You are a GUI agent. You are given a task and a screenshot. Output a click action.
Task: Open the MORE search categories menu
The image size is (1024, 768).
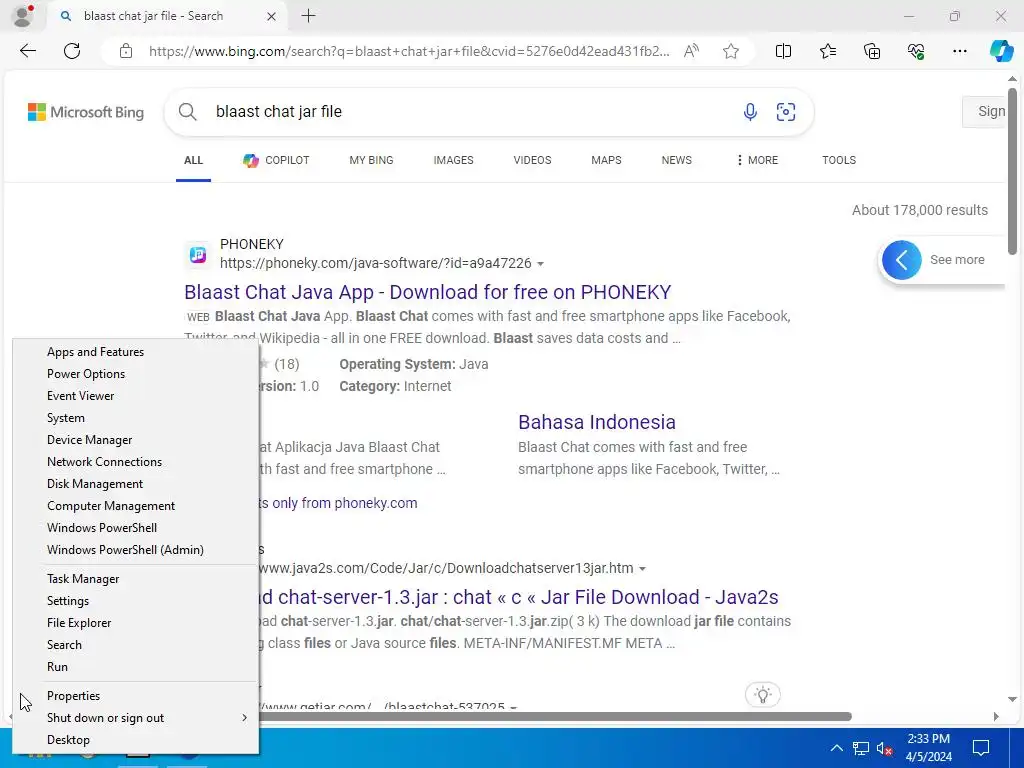pos(757,160)
